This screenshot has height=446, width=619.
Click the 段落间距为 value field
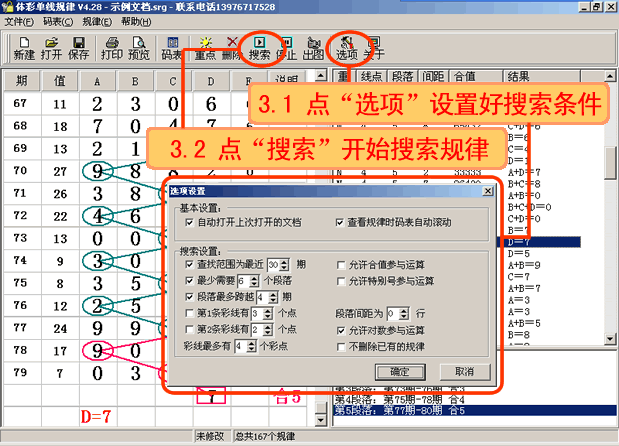click(x=394, y=314)
